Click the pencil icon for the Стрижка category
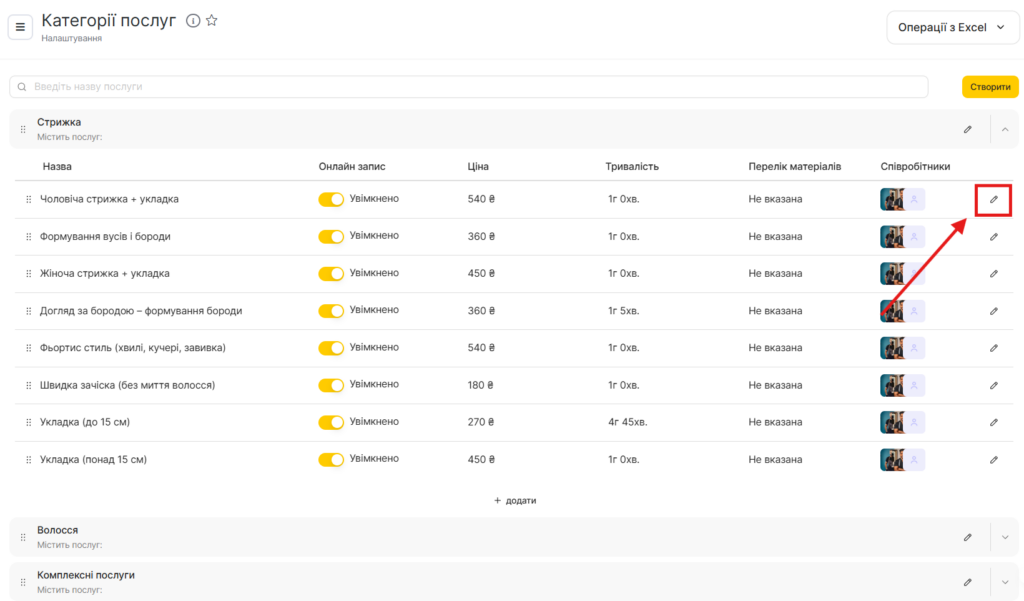The height and width of the screenshot is (601, 1024). coord(967,129)
